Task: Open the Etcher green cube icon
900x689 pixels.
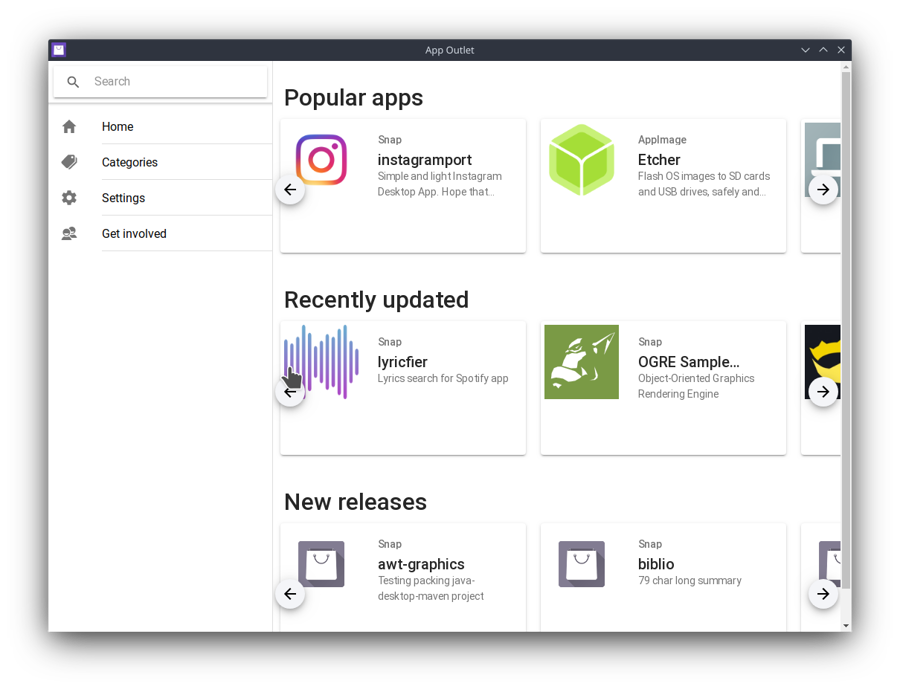Action: 581,160
